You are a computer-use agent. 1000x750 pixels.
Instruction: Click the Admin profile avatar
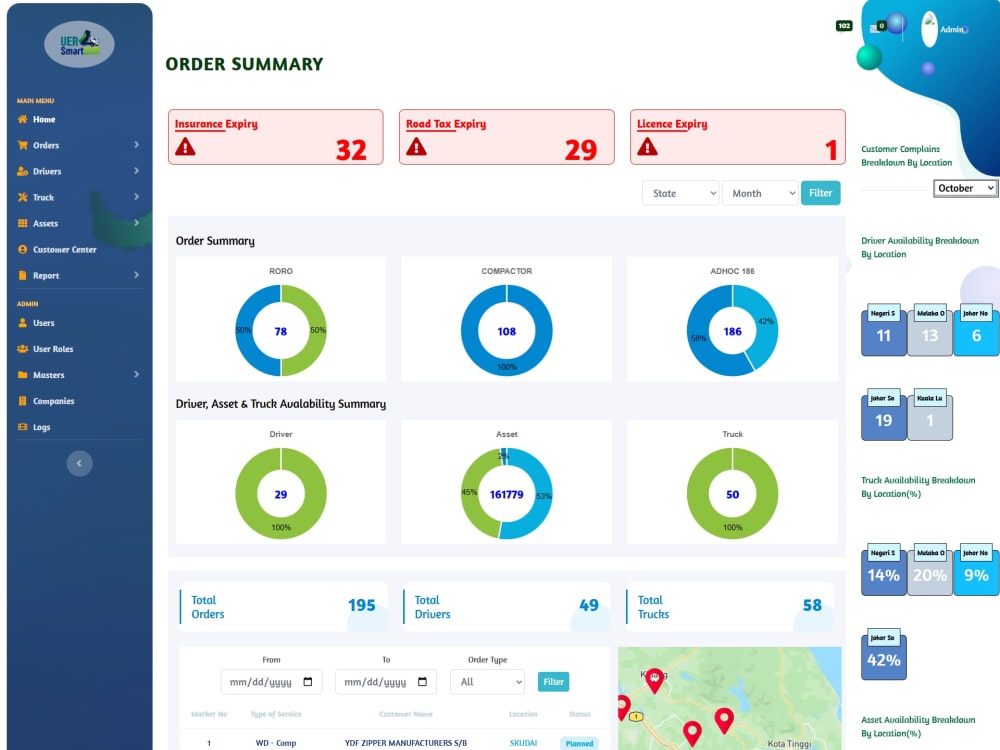pyautogui.click(x=929, y=29)
